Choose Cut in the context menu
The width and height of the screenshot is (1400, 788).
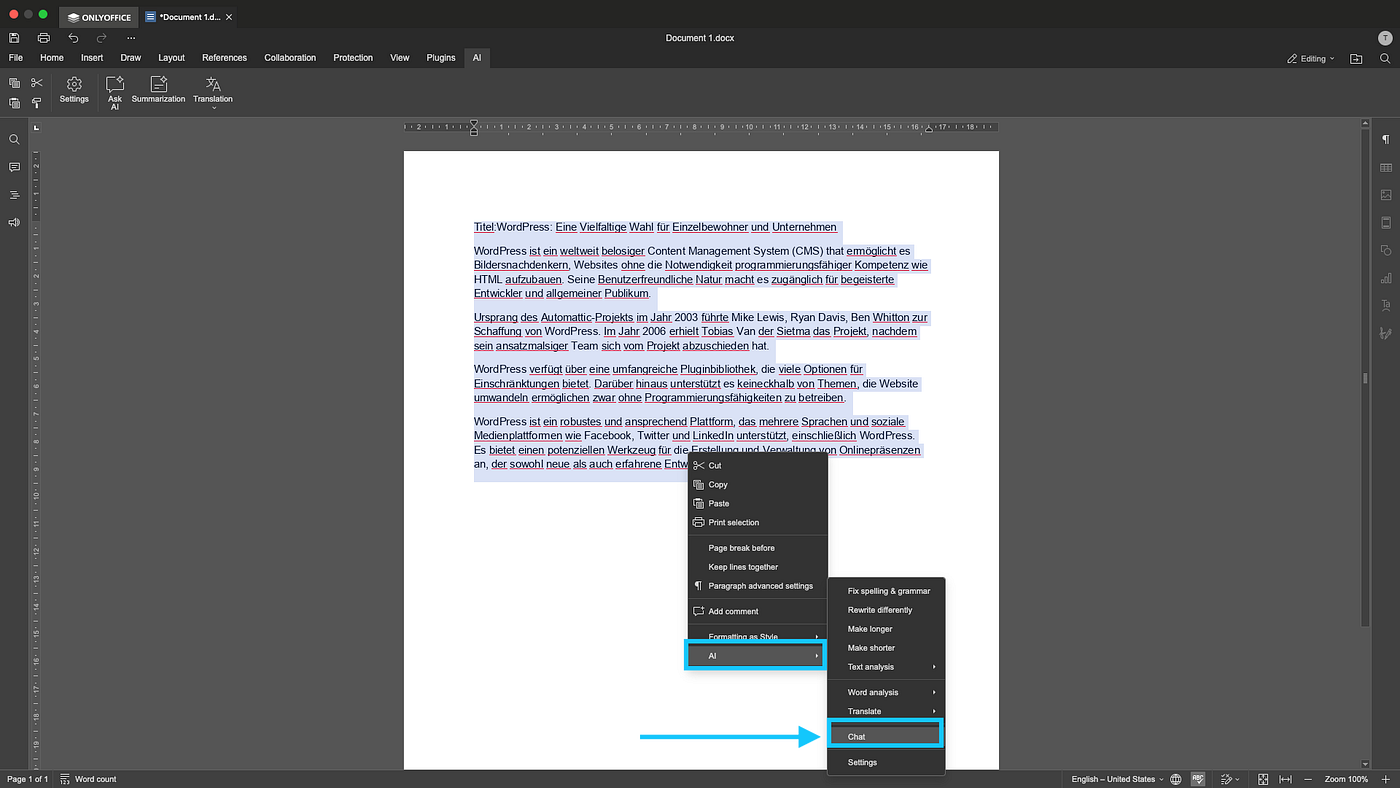pyautogui.click(x=758, y=466)
